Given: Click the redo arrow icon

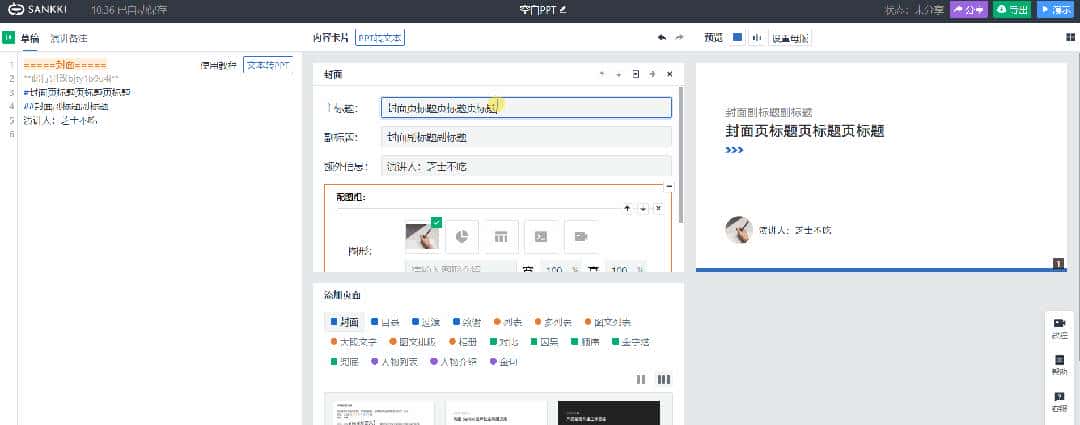Looking at the screenshot, I should (680, 38).
